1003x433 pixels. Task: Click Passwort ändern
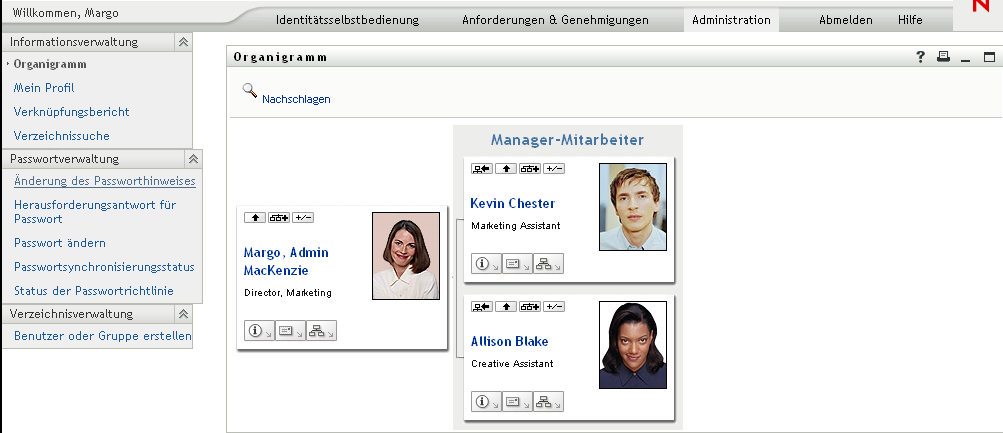pyautogui.click(x=60, y=243)
